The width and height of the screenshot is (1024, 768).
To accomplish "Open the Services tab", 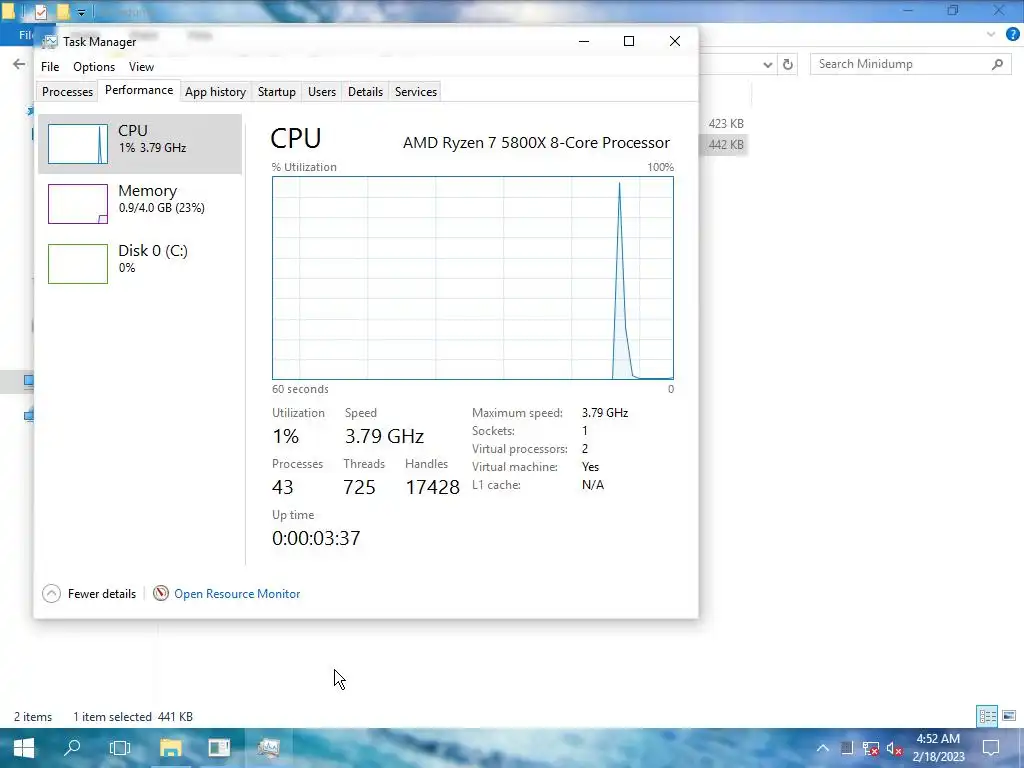I will 415,92.
